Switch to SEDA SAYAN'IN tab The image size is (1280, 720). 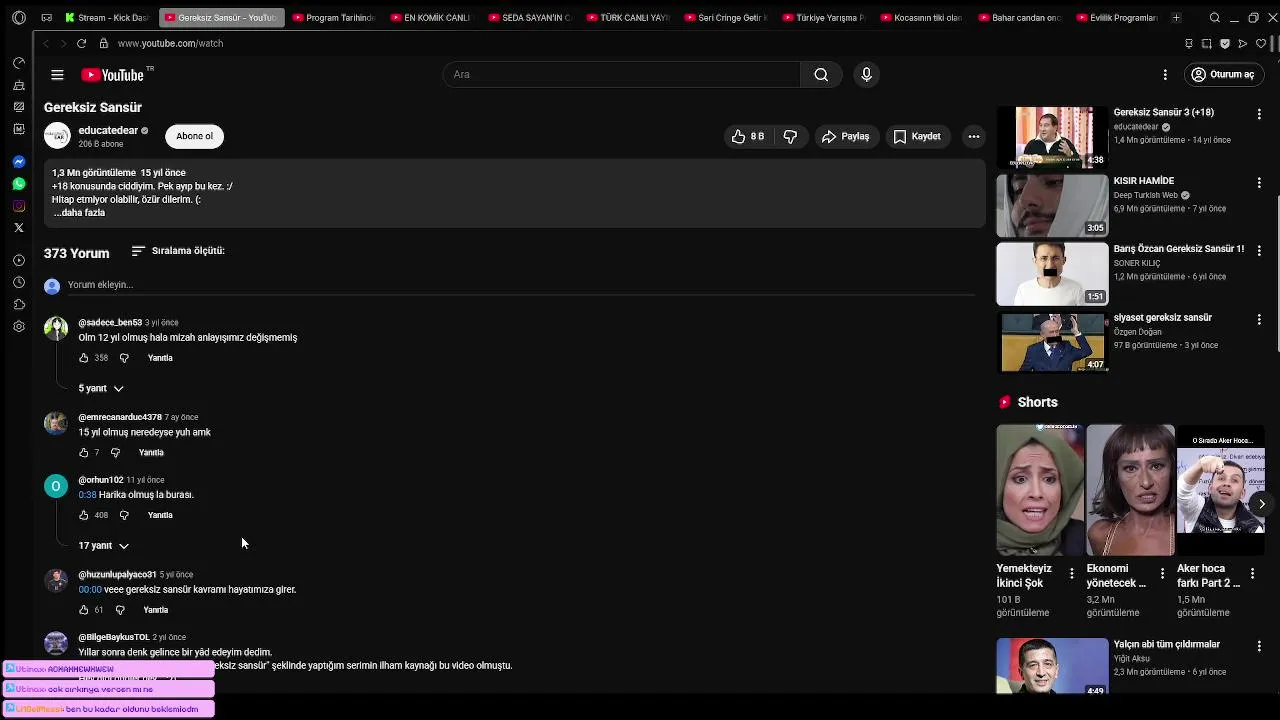(x=529, y=17)
